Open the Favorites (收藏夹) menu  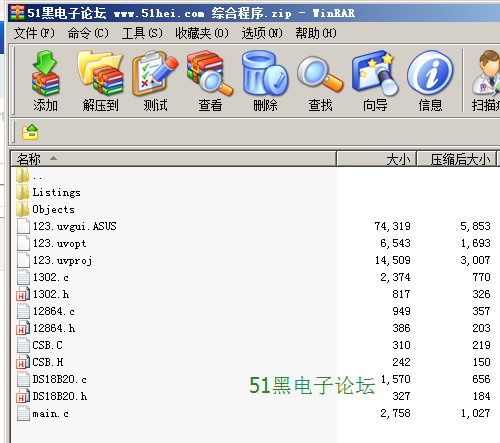click(202, 33)
